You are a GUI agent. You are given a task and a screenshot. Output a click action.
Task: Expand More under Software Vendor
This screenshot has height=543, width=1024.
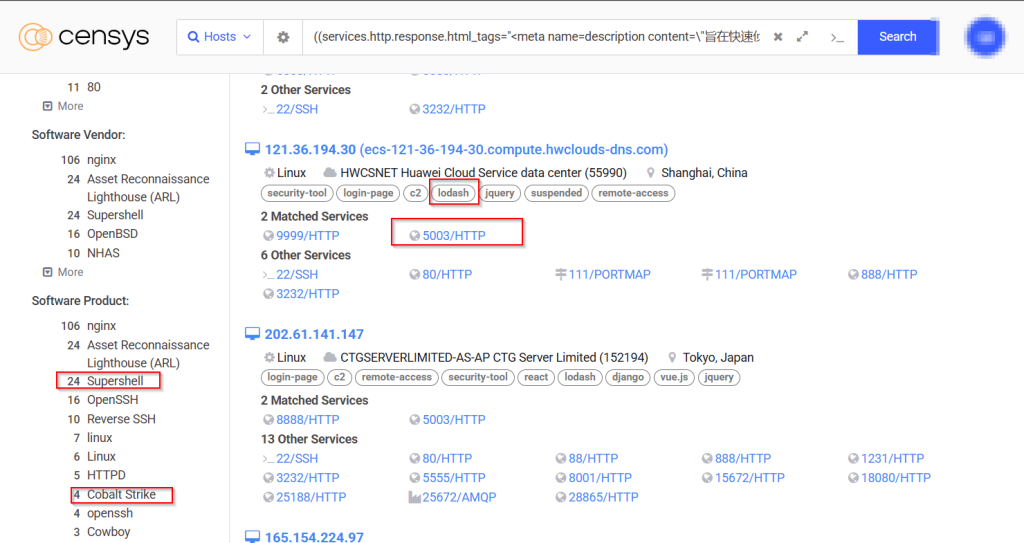point(63,272)
